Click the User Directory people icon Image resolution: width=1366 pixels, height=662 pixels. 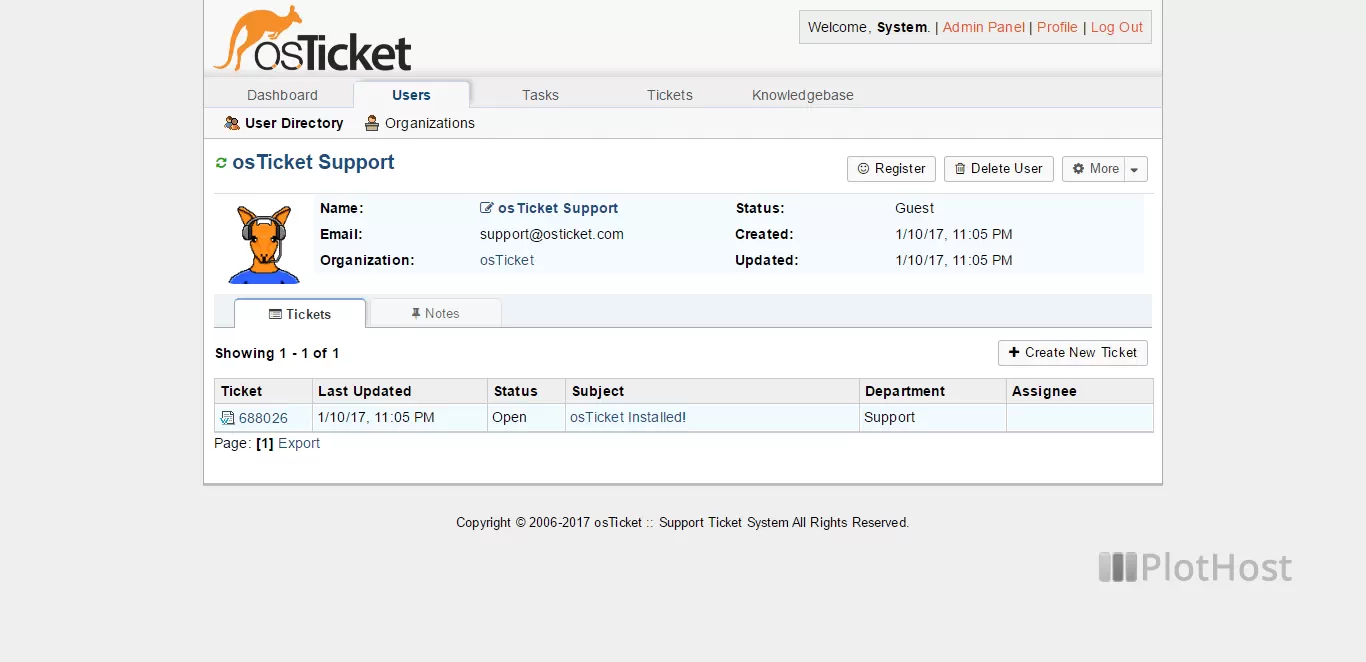pos(232,123)
